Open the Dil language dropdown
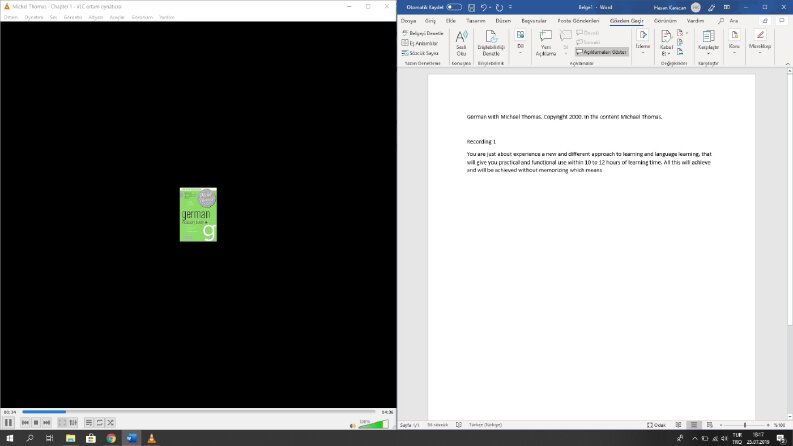Image resolution: width=793 pixels, height=446 pixels. pos(520,43)
